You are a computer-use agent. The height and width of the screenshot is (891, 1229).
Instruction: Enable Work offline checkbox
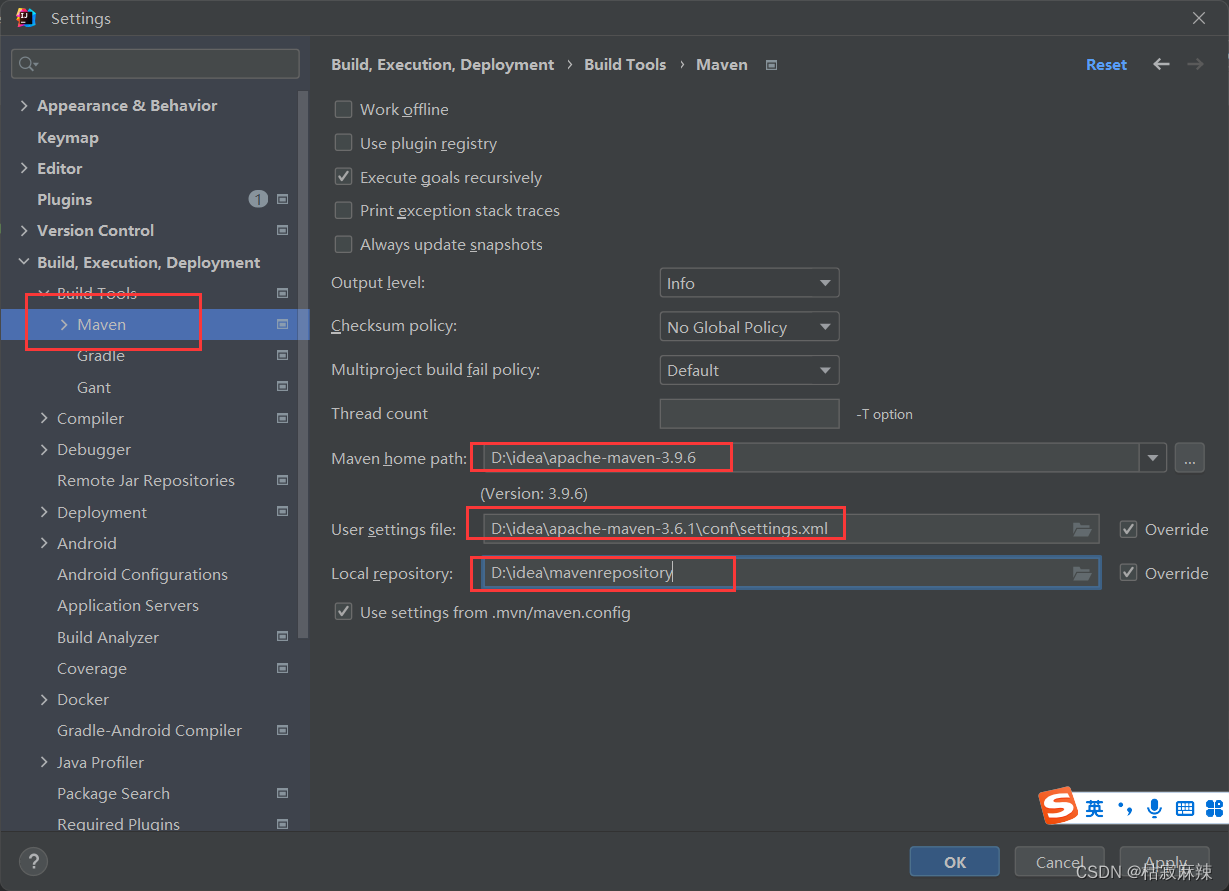tap(343, 109)
